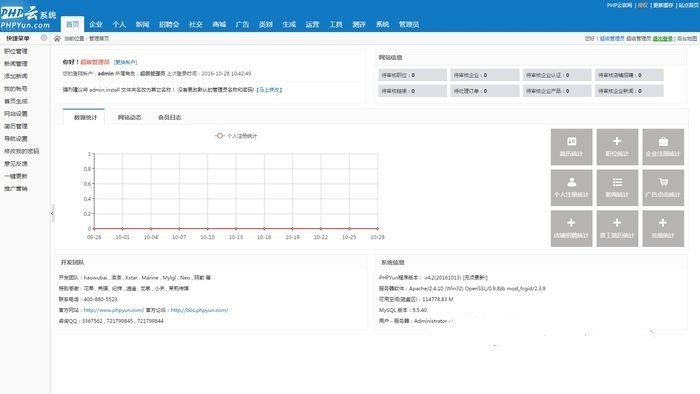Screen dimensions: 700x394
Task: Click the round icon next to 快捷菜单
Action: pyautogui.click(x=44, y=38)
